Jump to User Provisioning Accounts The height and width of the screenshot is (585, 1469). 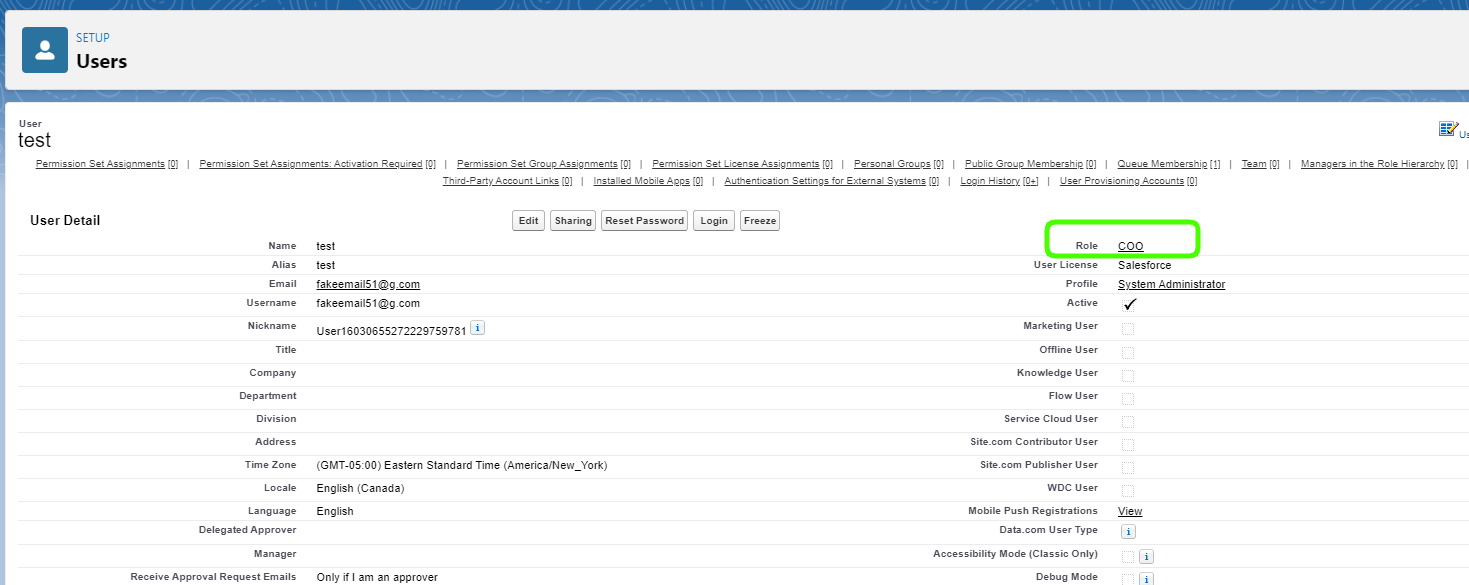tap(1128, 181)
